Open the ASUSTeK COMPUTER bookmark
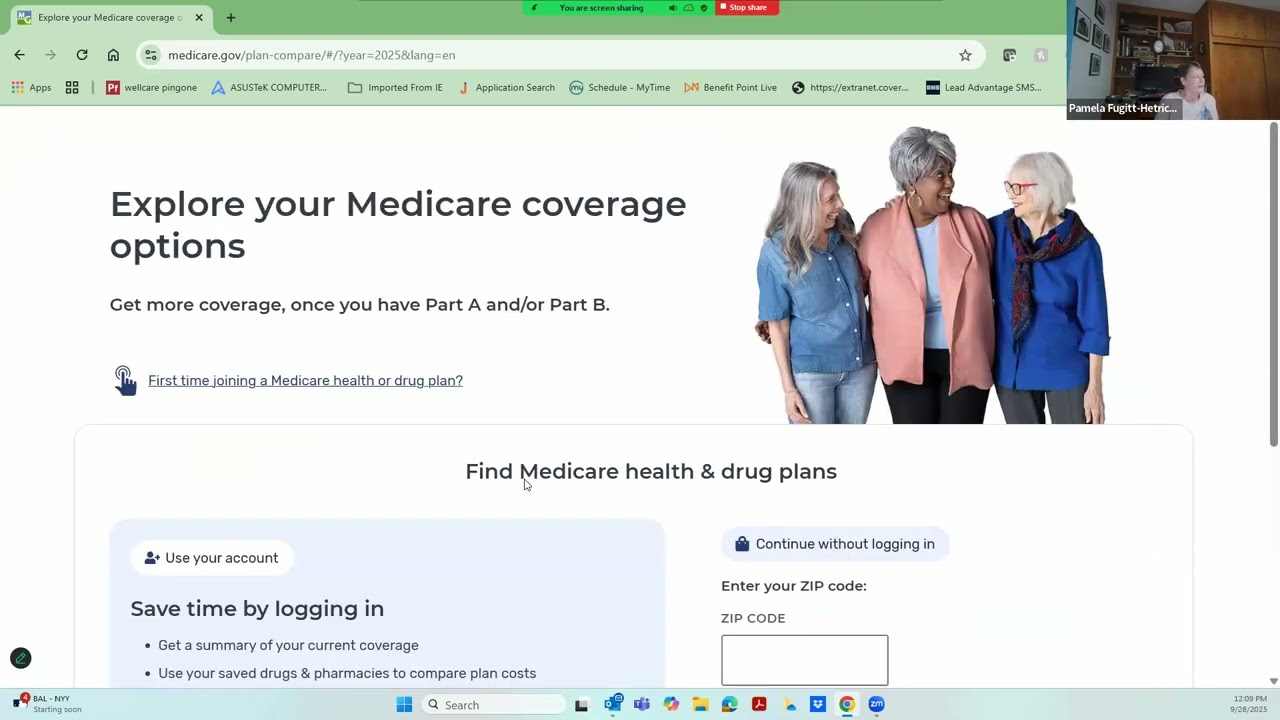This screenshot has width=1280, height=720. [x=269, y=87]
